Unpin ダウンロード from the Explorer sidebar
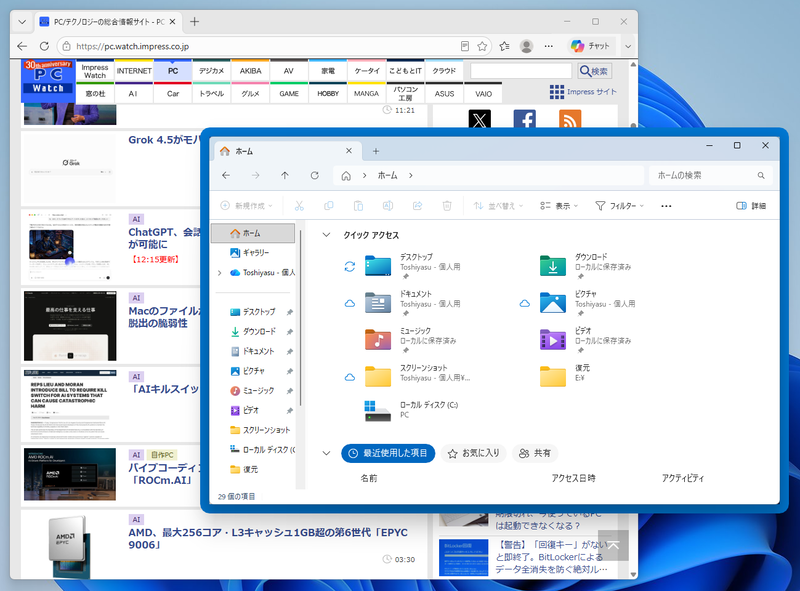Image resolution: width=800 pixels, height=591 pixels. tap(289, 332)
